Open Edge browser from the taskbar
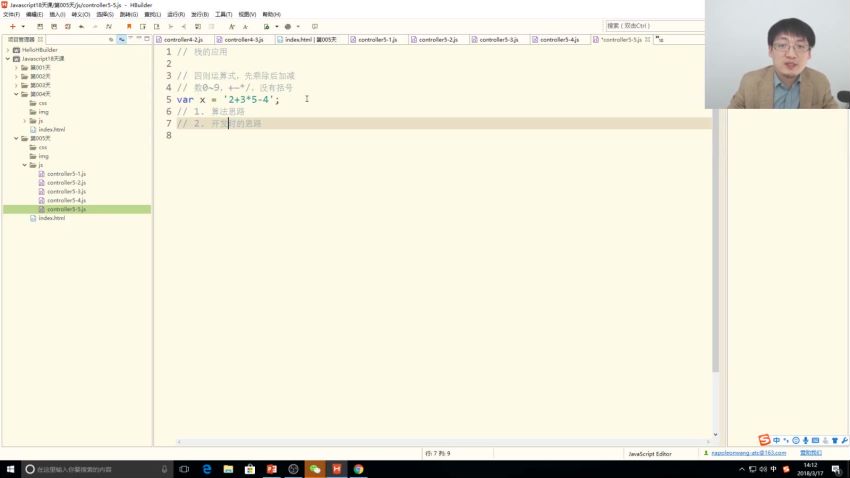The height and width of the screenshot is (478, 850). (207, 468)
